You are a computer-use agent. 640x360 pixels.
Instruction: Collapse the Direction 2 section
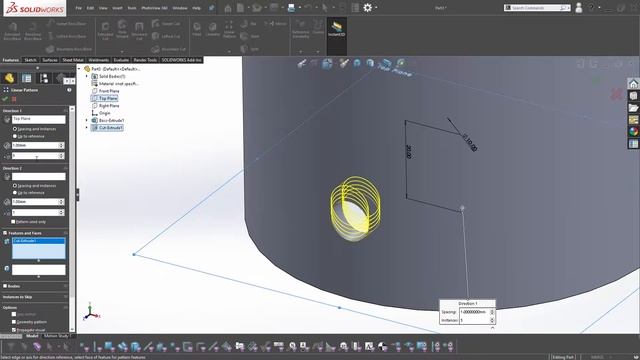click(65, 168)
